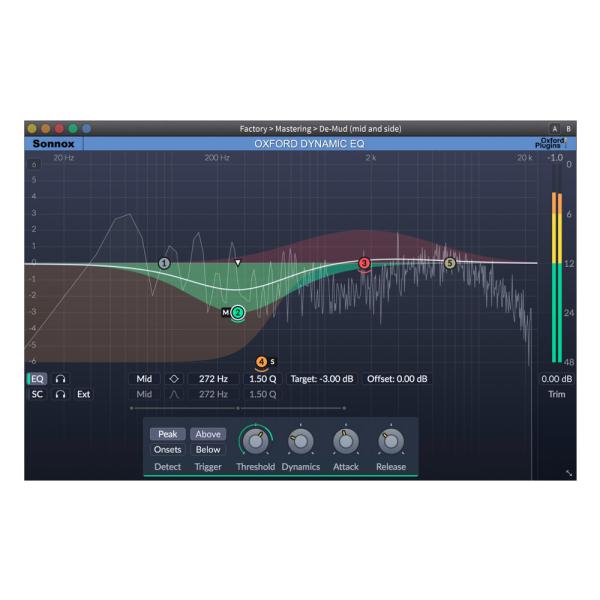600x600 pixels.
Task: Set trigger to Below
Action: (207, 450)
